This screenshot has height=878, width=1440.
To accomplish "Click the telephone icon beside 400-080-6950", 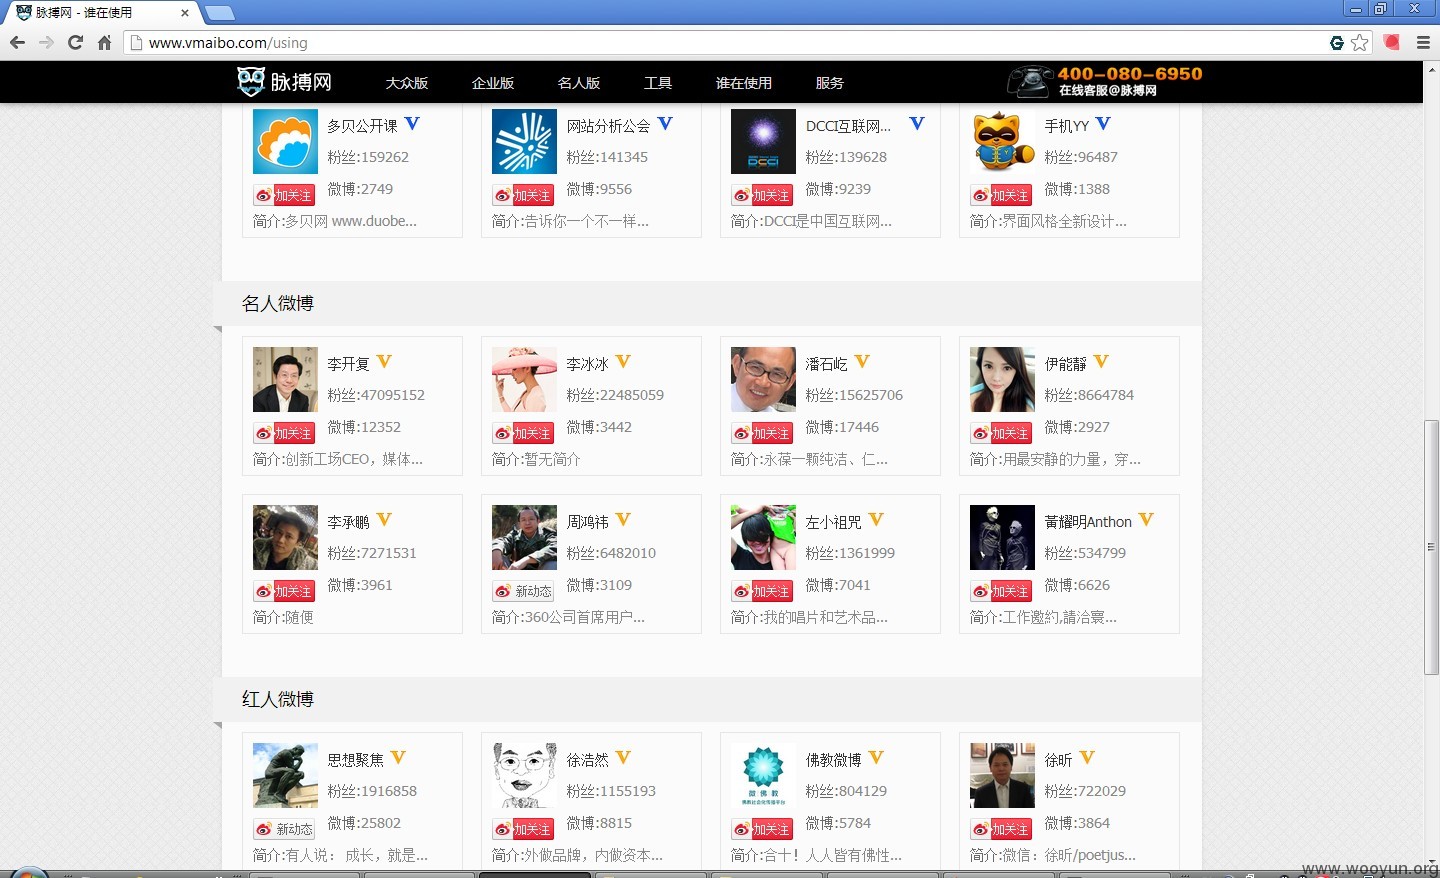I will (1030, 81).
